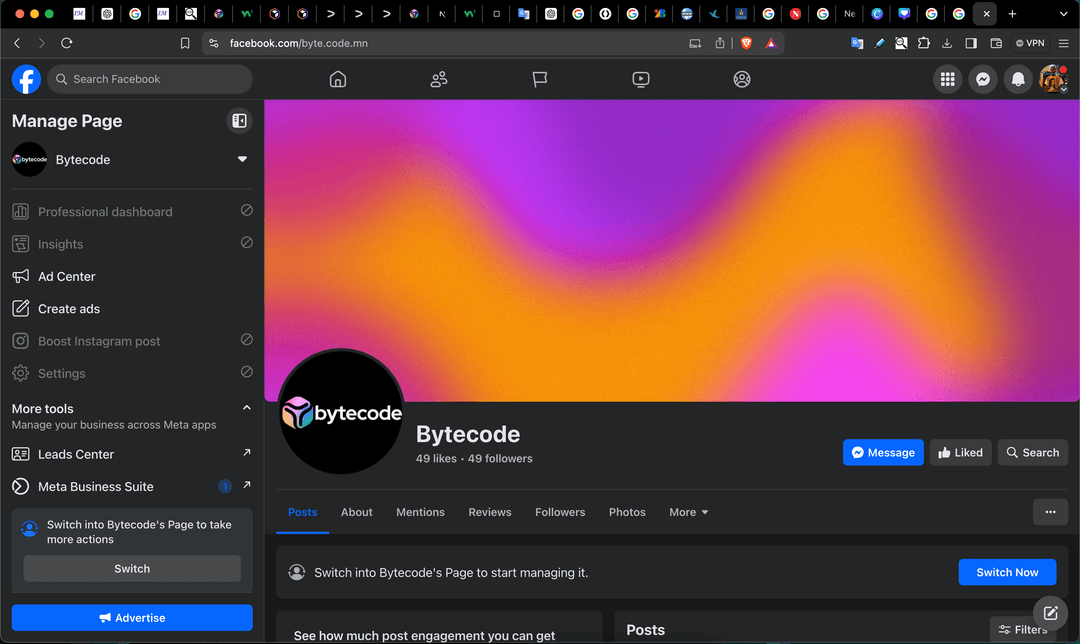Open the share icon in the address bar

[x=720, y=43]
